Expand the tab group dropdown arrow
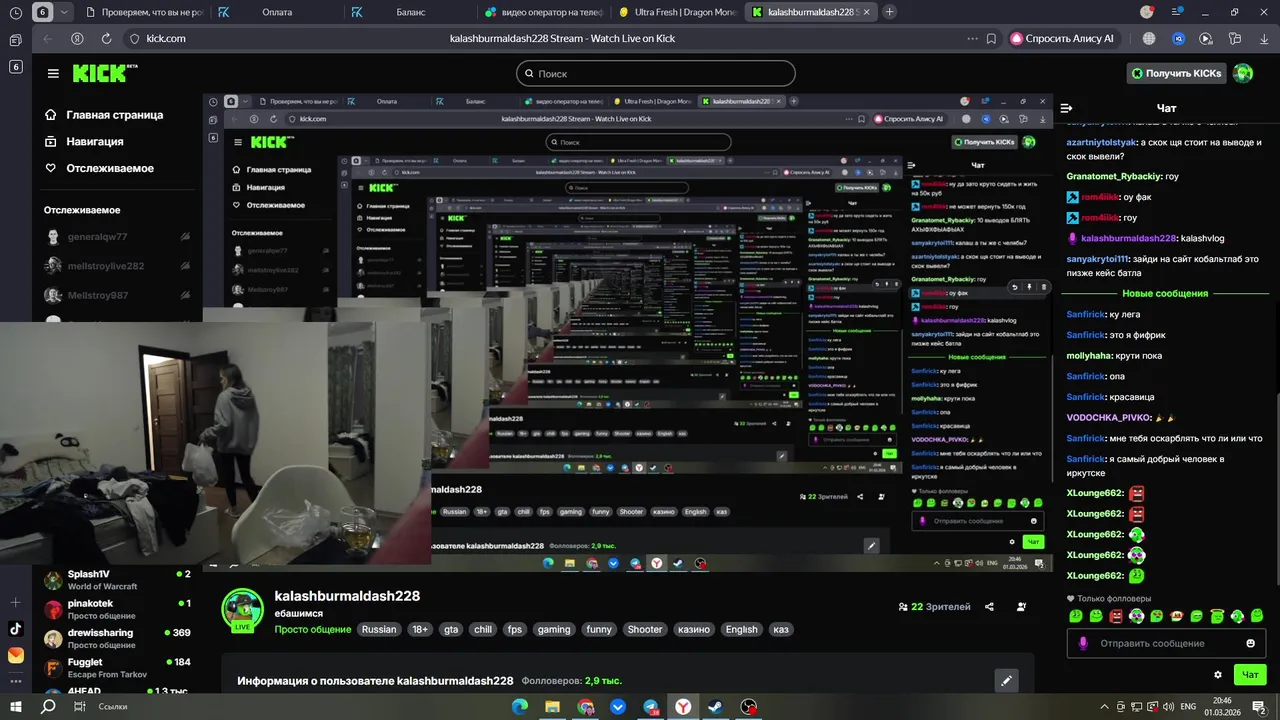Screen dimensions: 1280x720 pyautogui.click(x=65, y=12)
